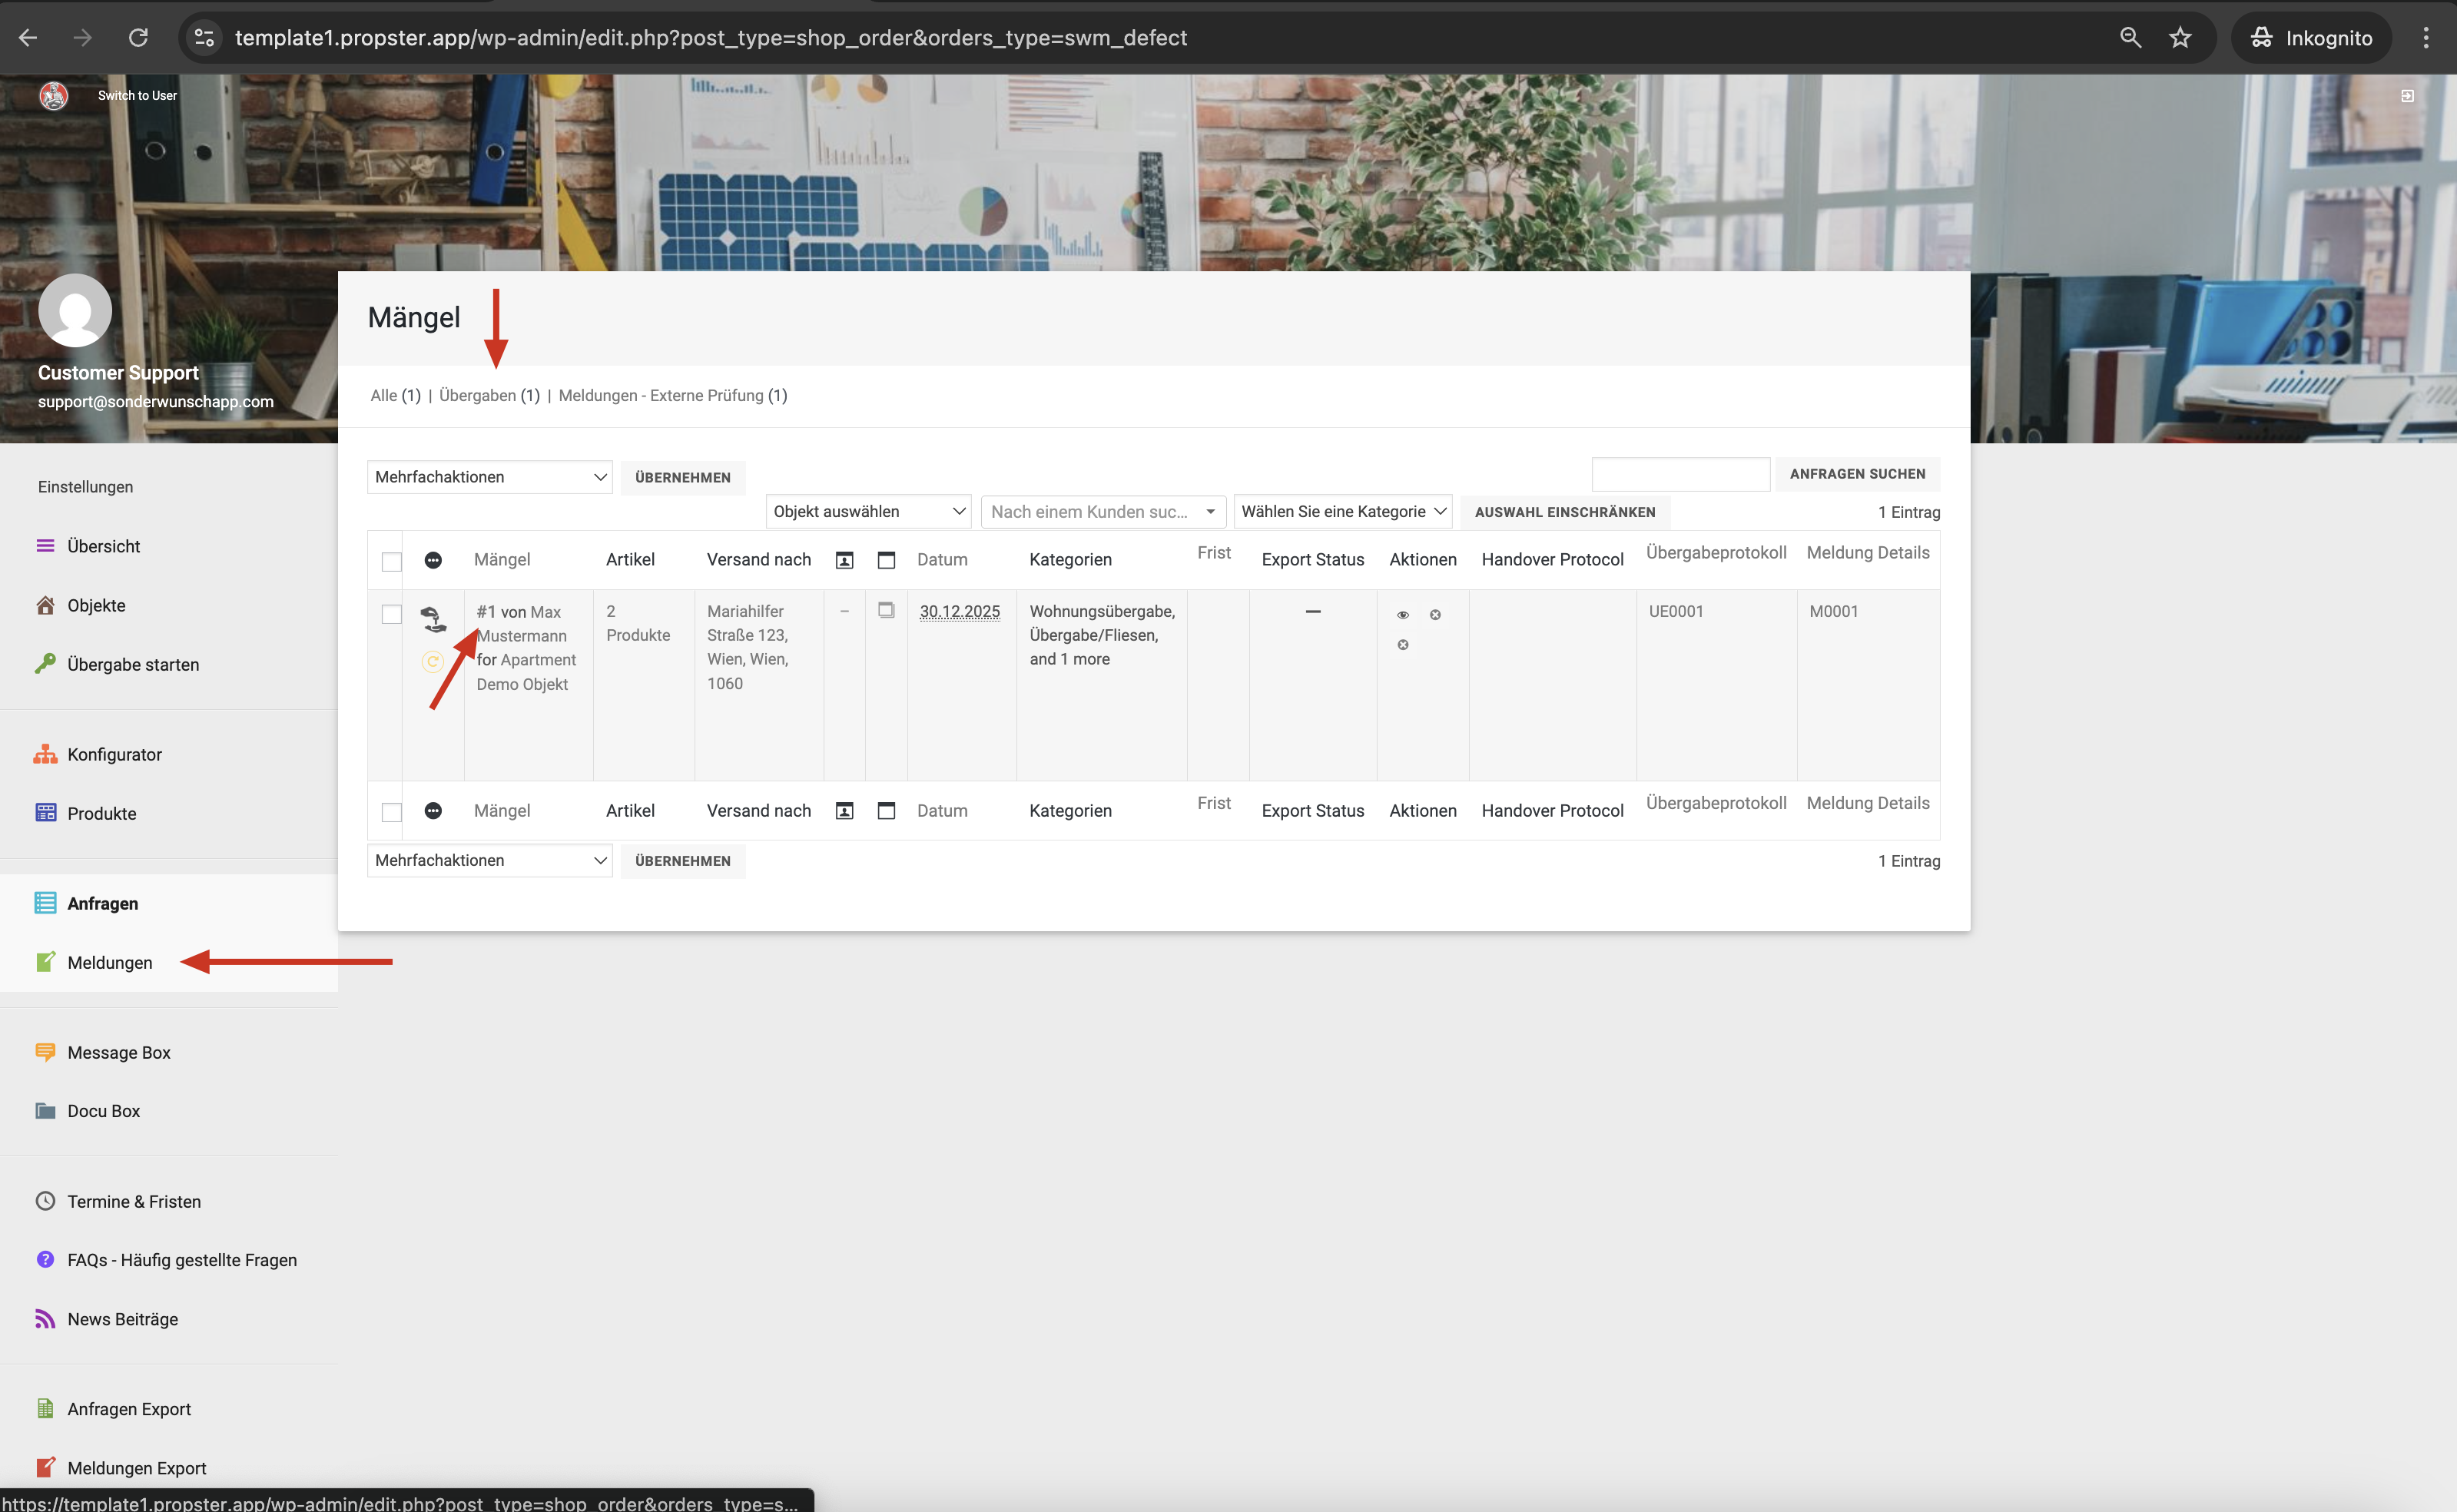Click the search field beside Anfragen suchen
2457x1512 pixels.
pos(1680,474)
